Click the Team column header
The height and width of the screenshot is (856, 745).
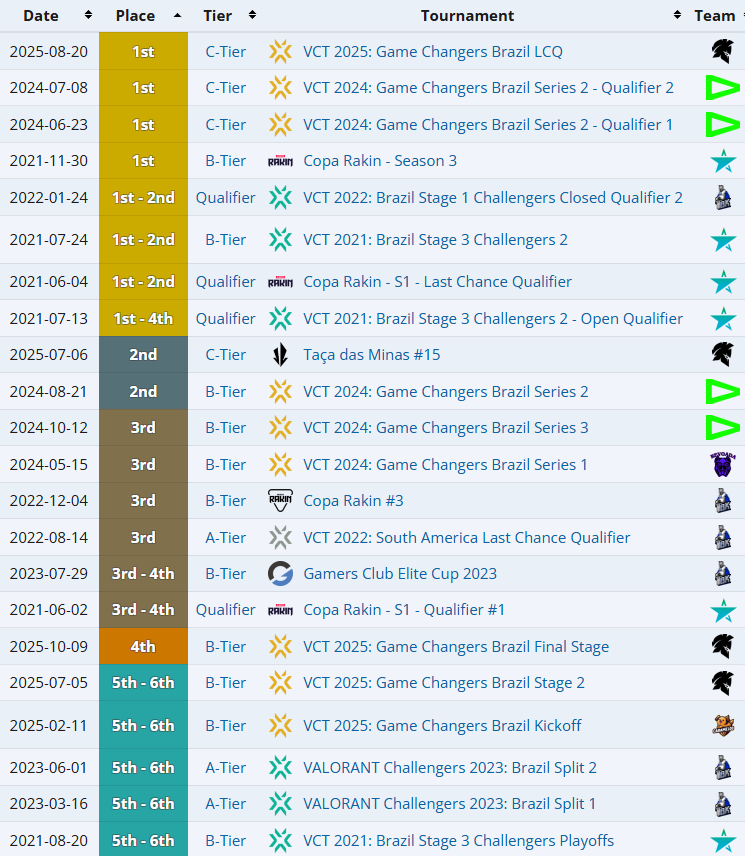[x=714, y=16]
